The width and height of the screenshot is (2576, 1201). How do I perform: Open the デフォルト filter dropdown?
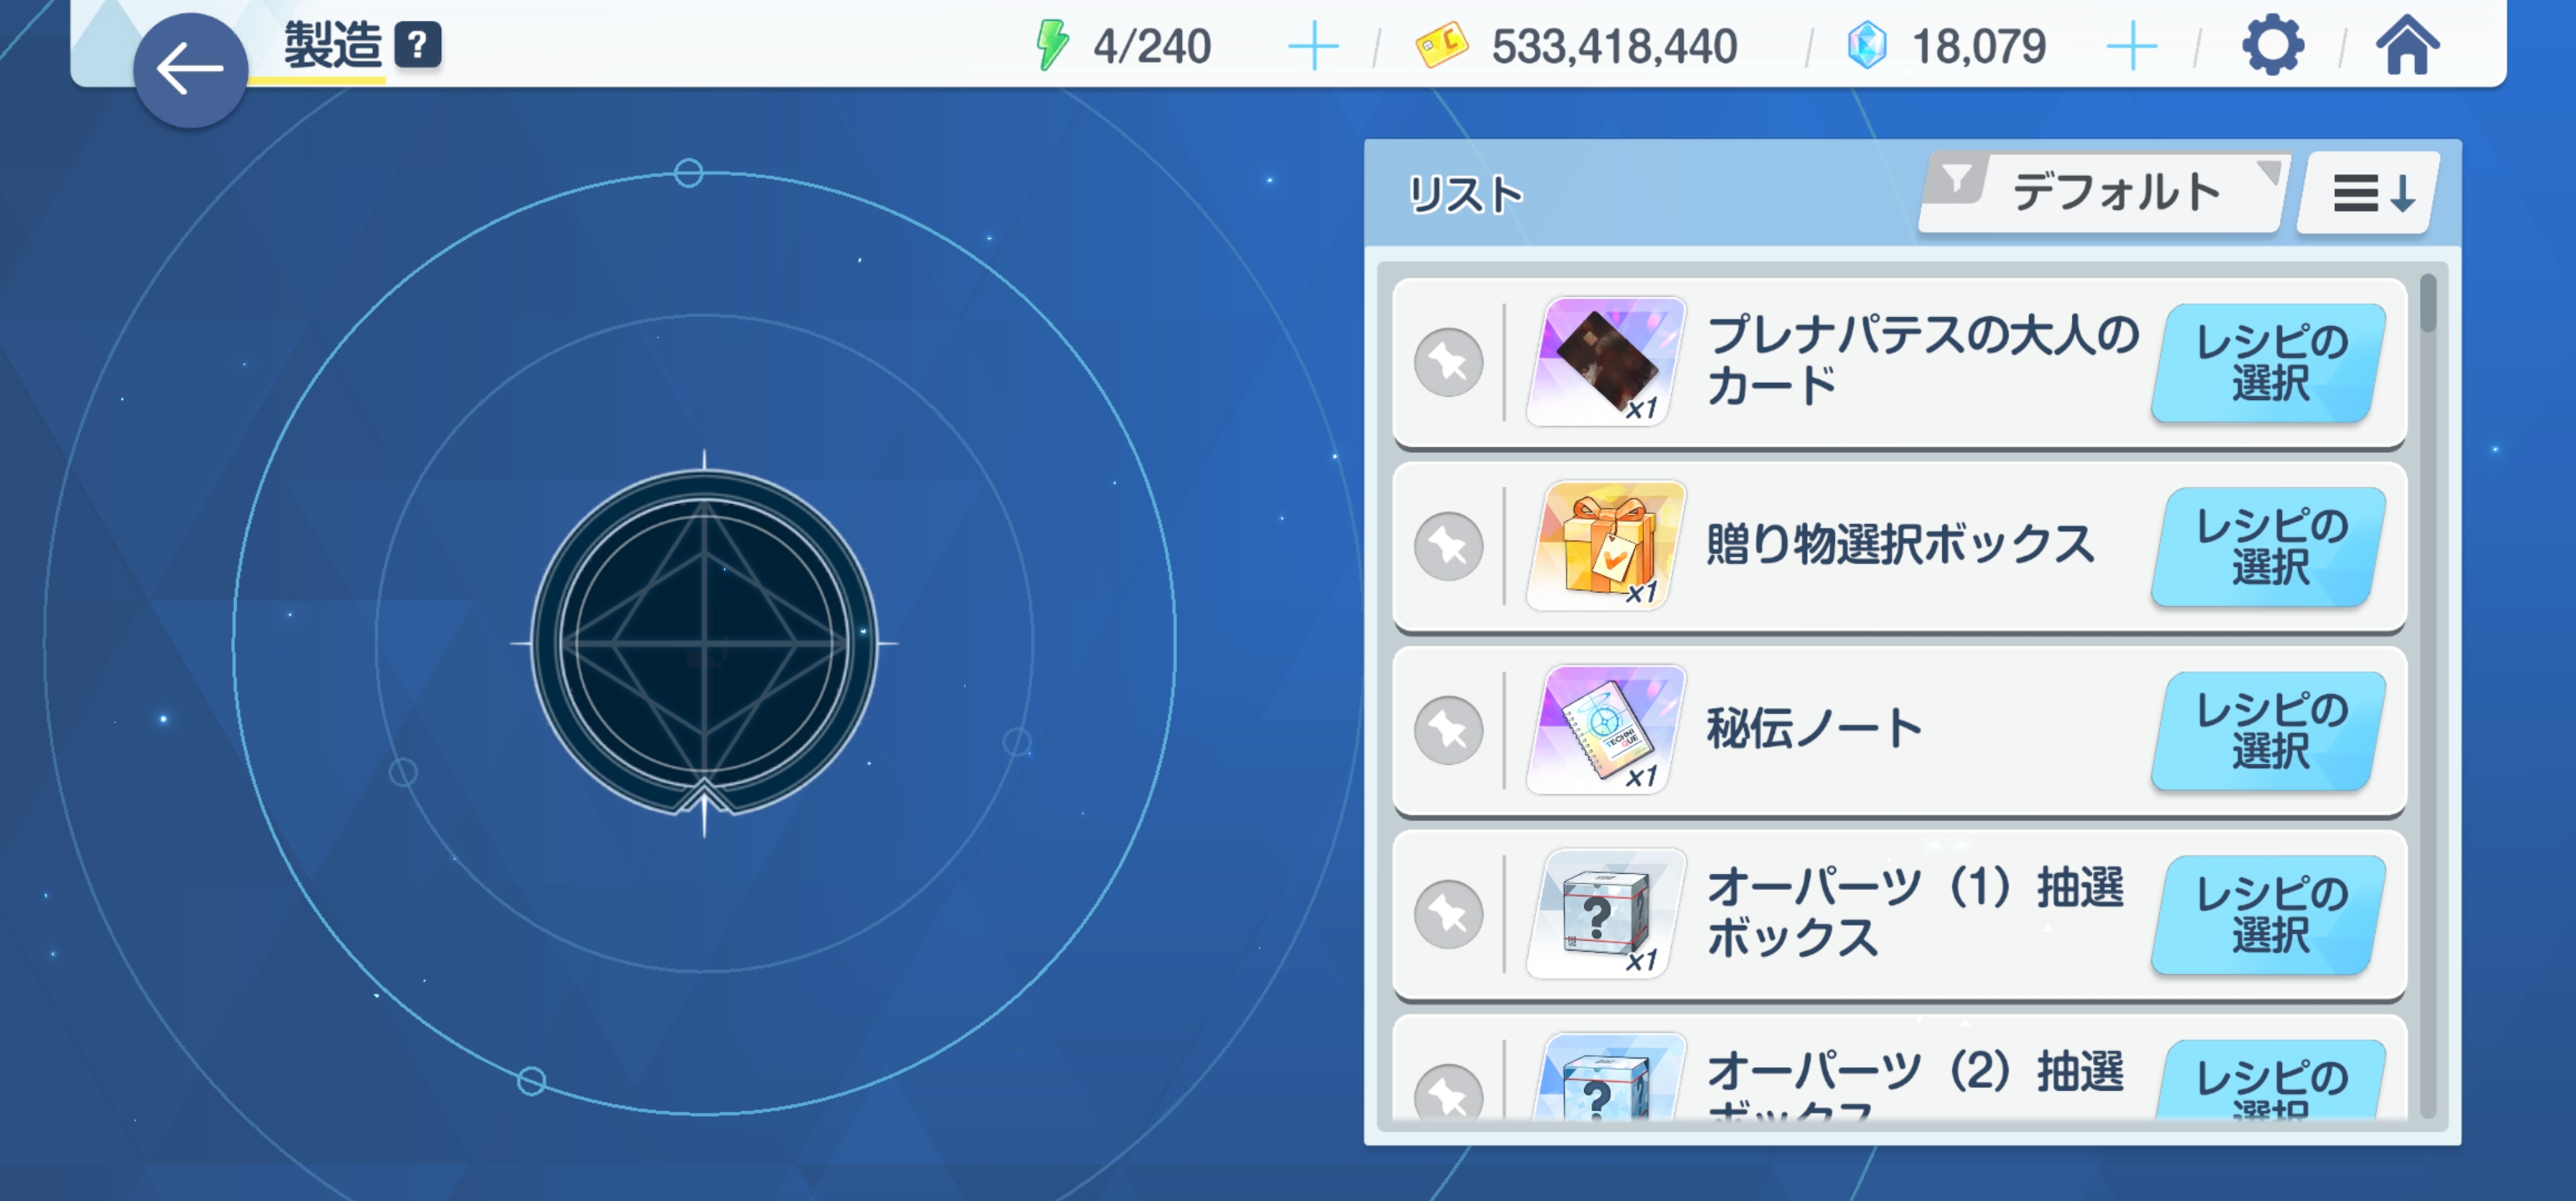pyautogui.click(x=2104, y=192)
